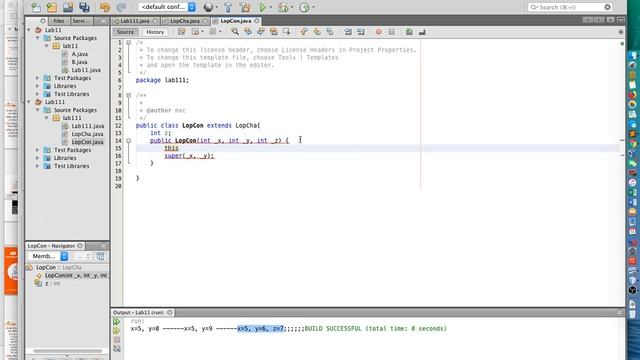Collapse the lab11 package node
Viewport: 640px width, 360px height.
click(x=47, y=46)
